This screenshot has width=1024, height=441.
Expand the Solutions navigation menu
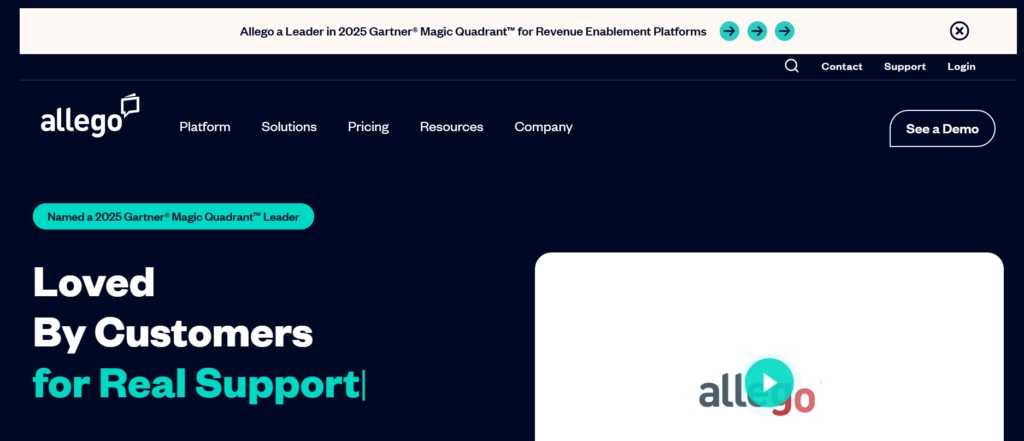click(x=289, y=127)
